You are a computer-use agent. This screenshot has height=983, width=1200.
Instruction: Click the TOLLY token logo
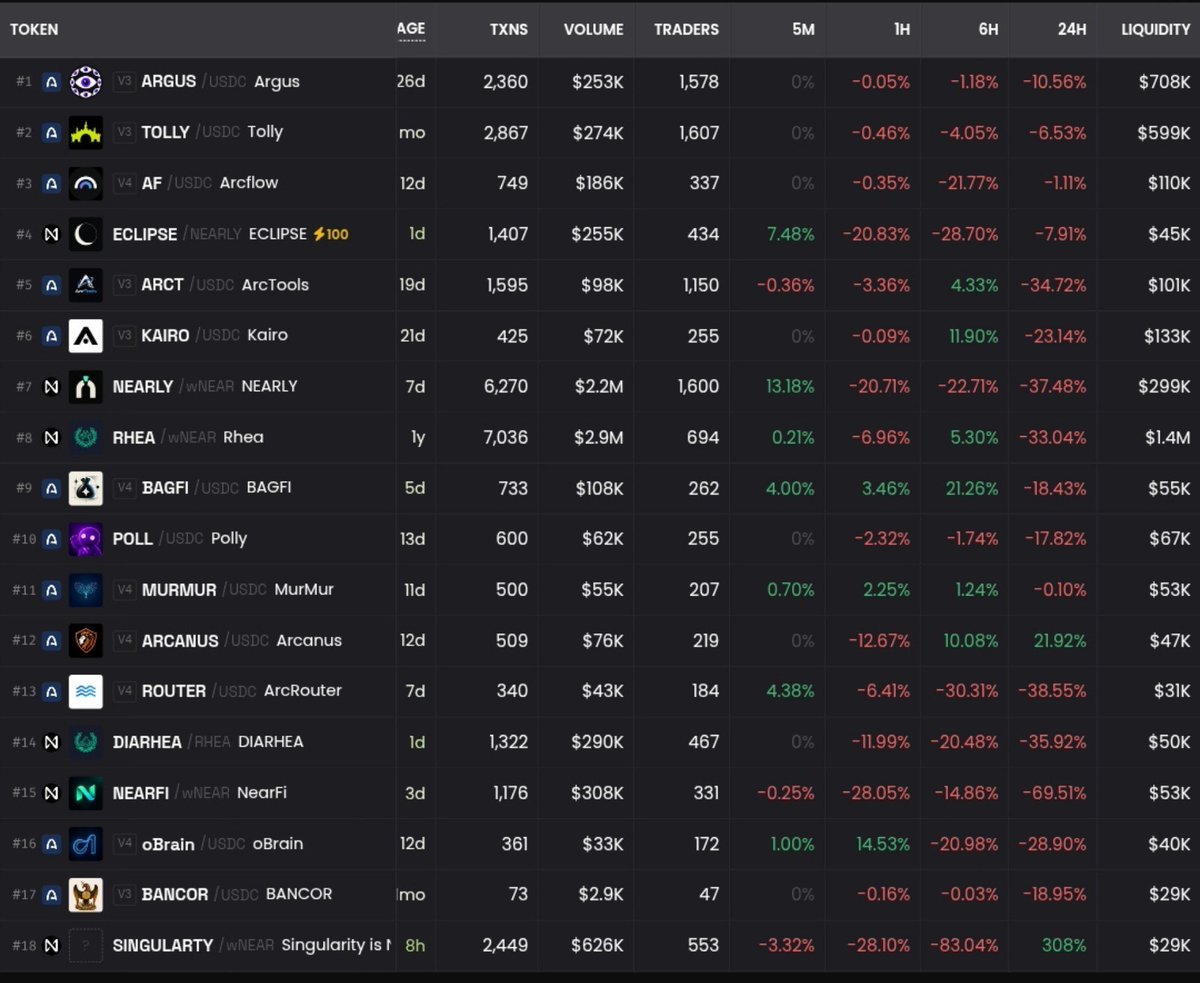click(85, 132)
